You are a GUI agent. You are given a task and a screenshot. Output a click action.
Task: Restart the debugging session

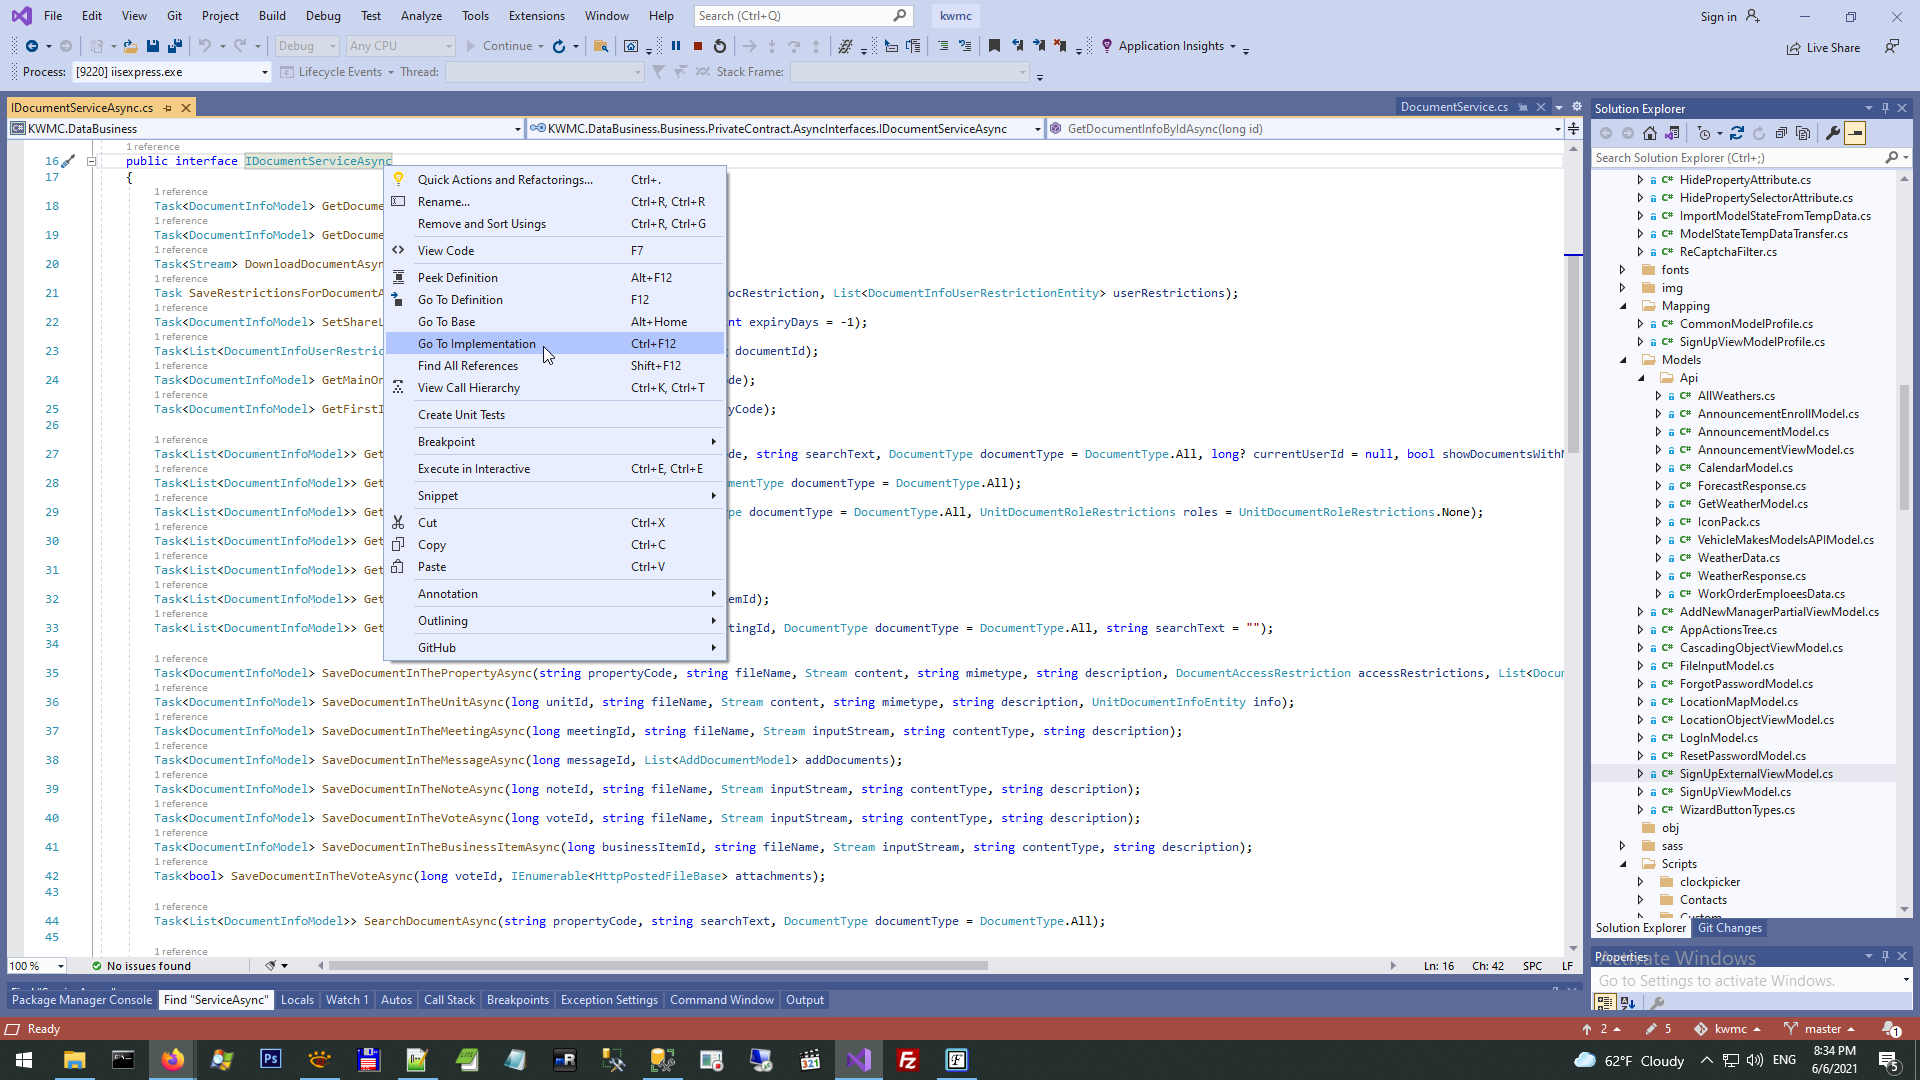coord(719,46)
